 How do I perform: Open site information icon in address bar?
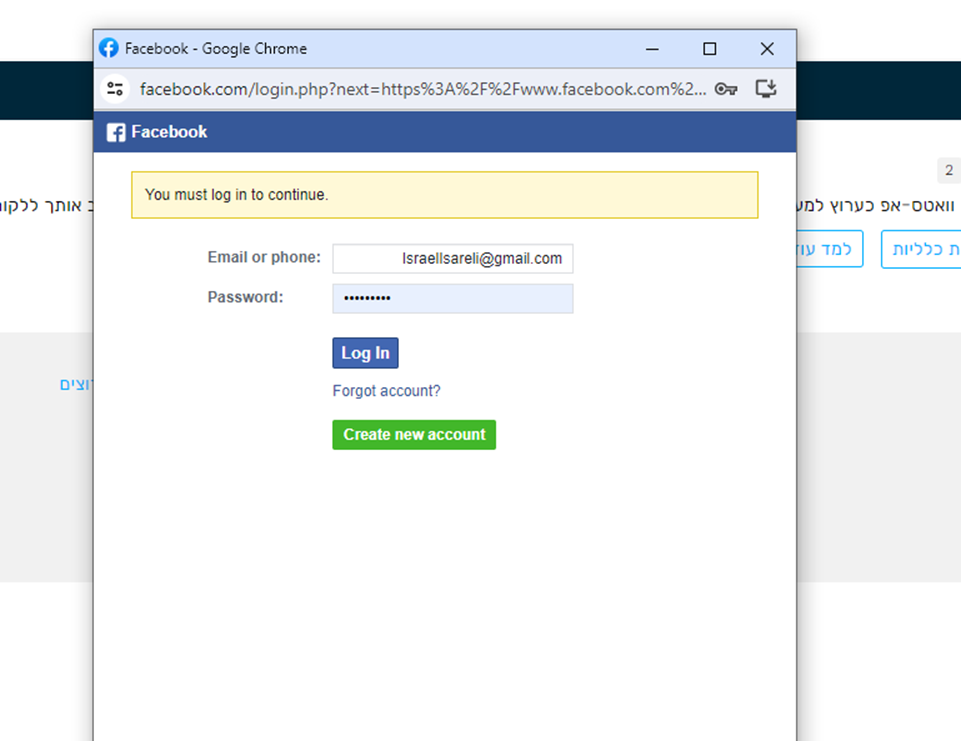tap(115, 89)
